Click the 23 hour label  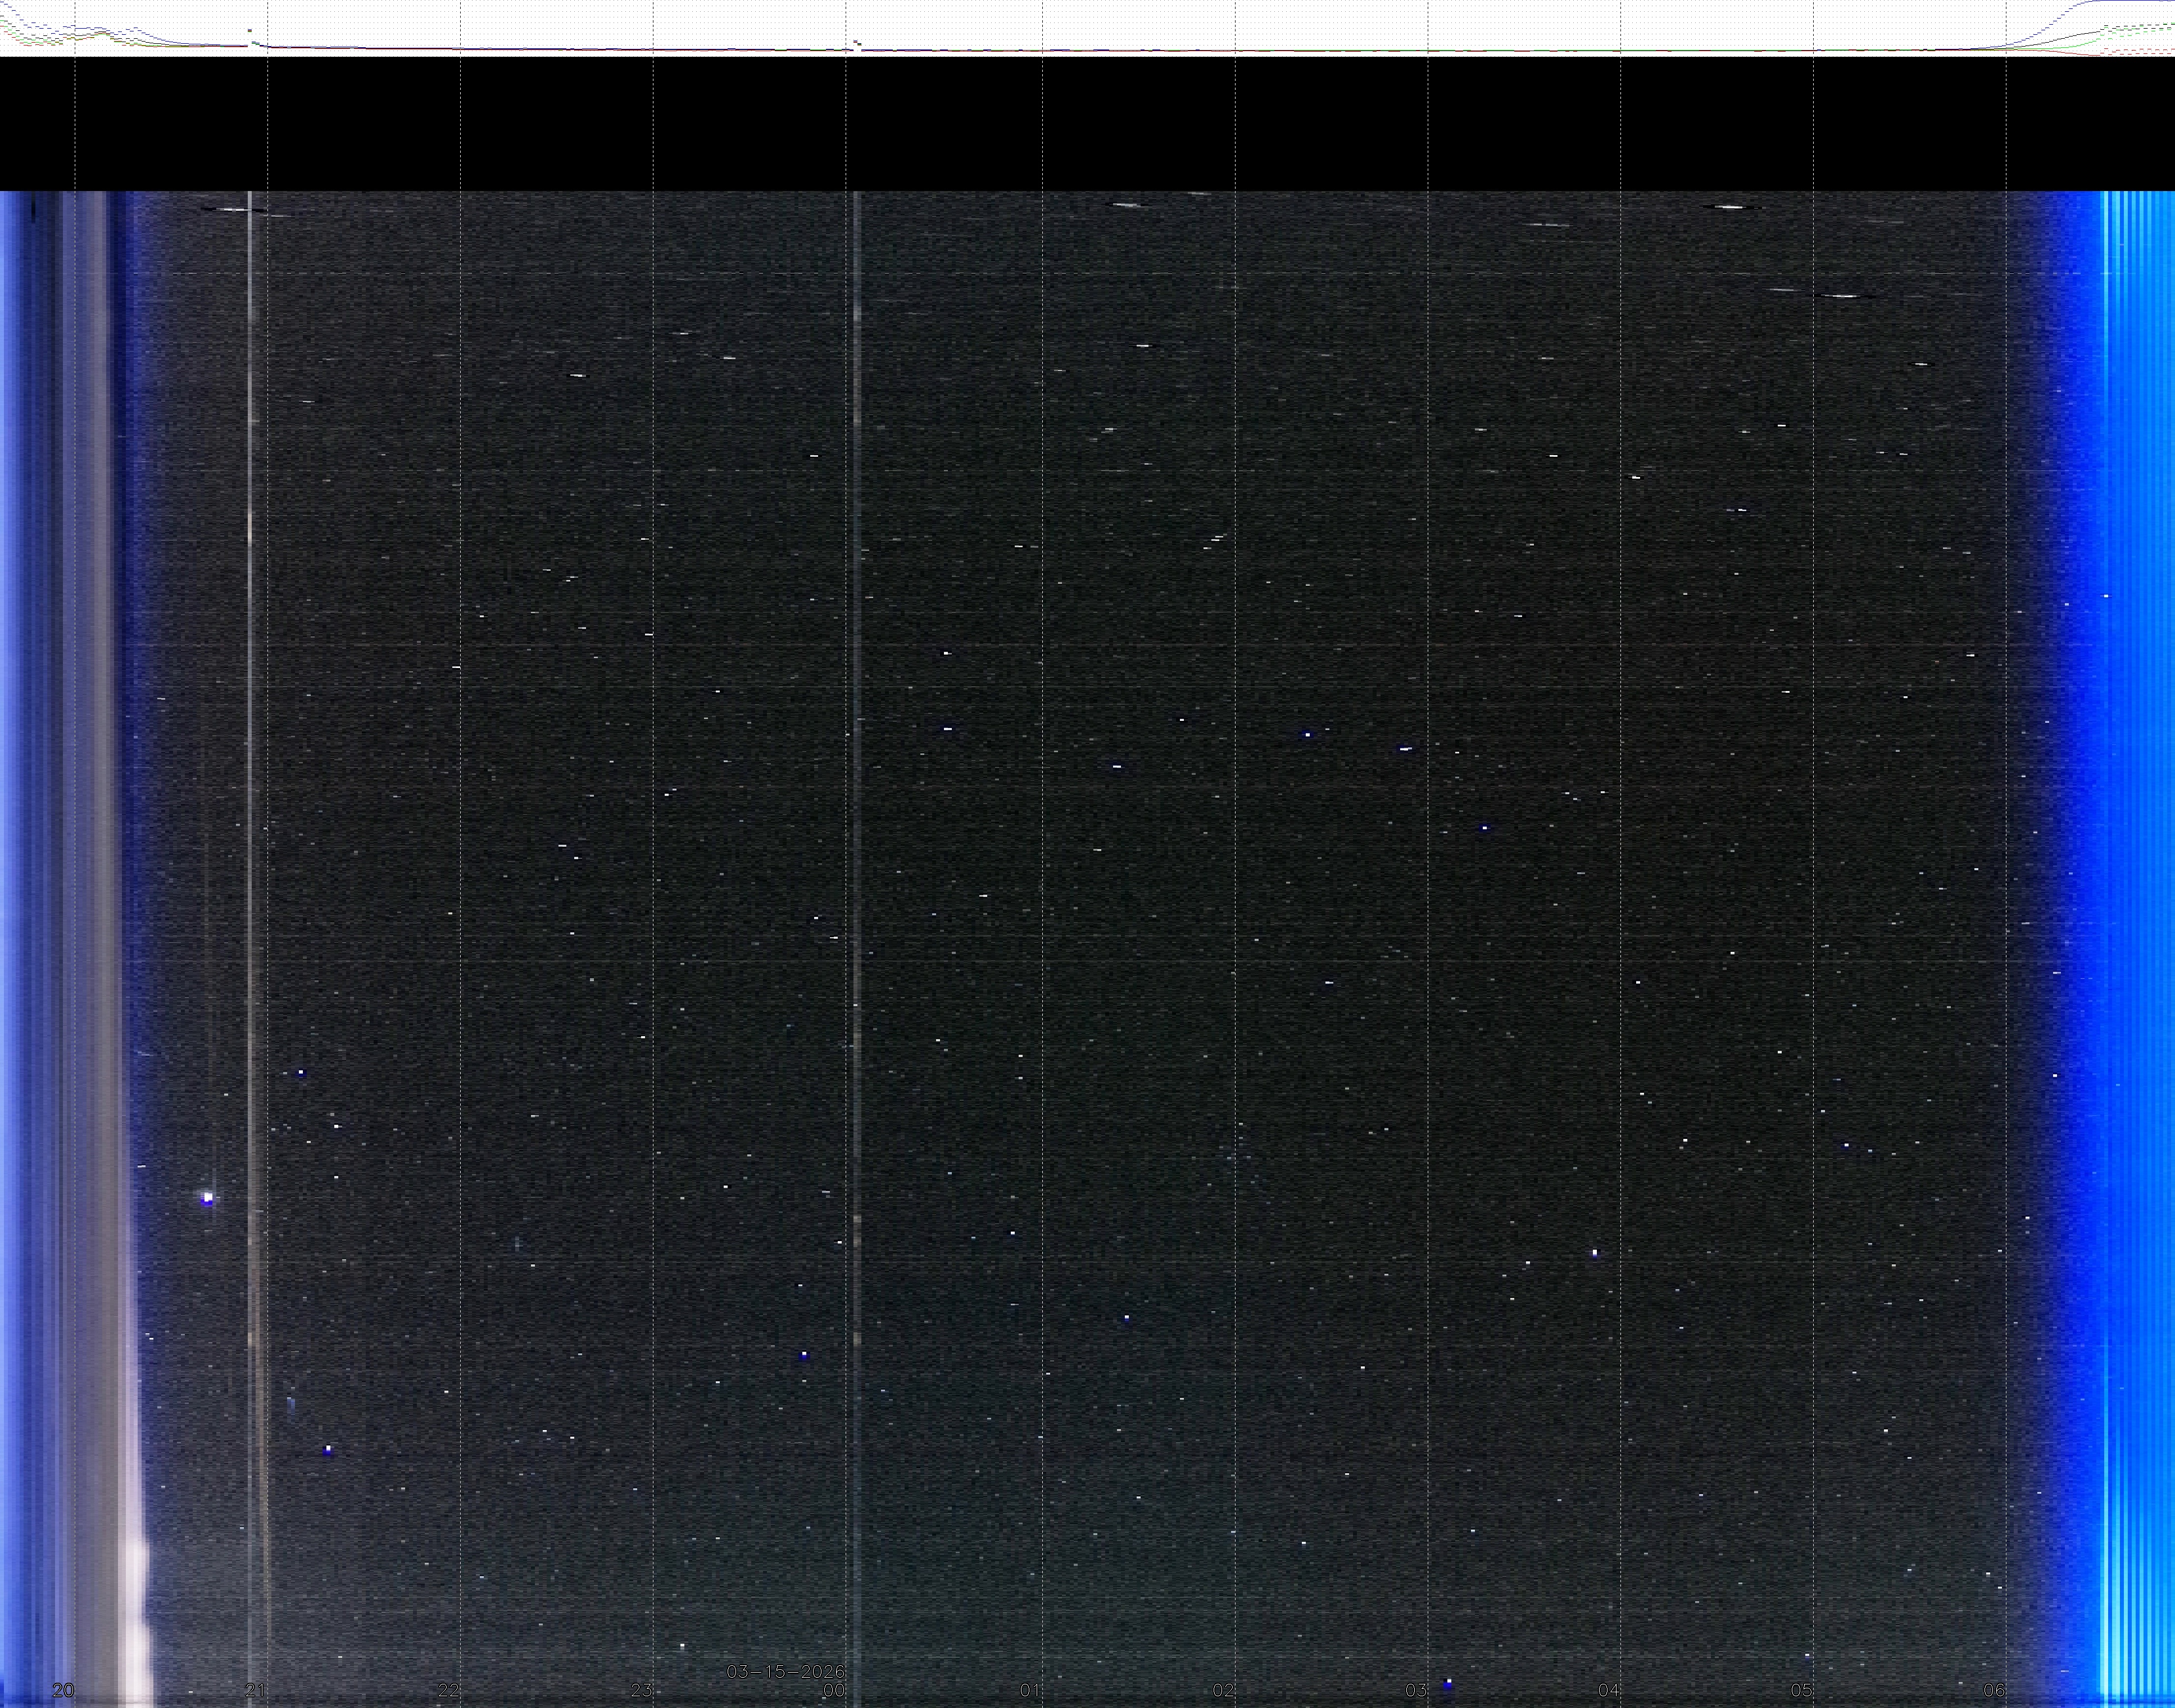click(642, 1690)
